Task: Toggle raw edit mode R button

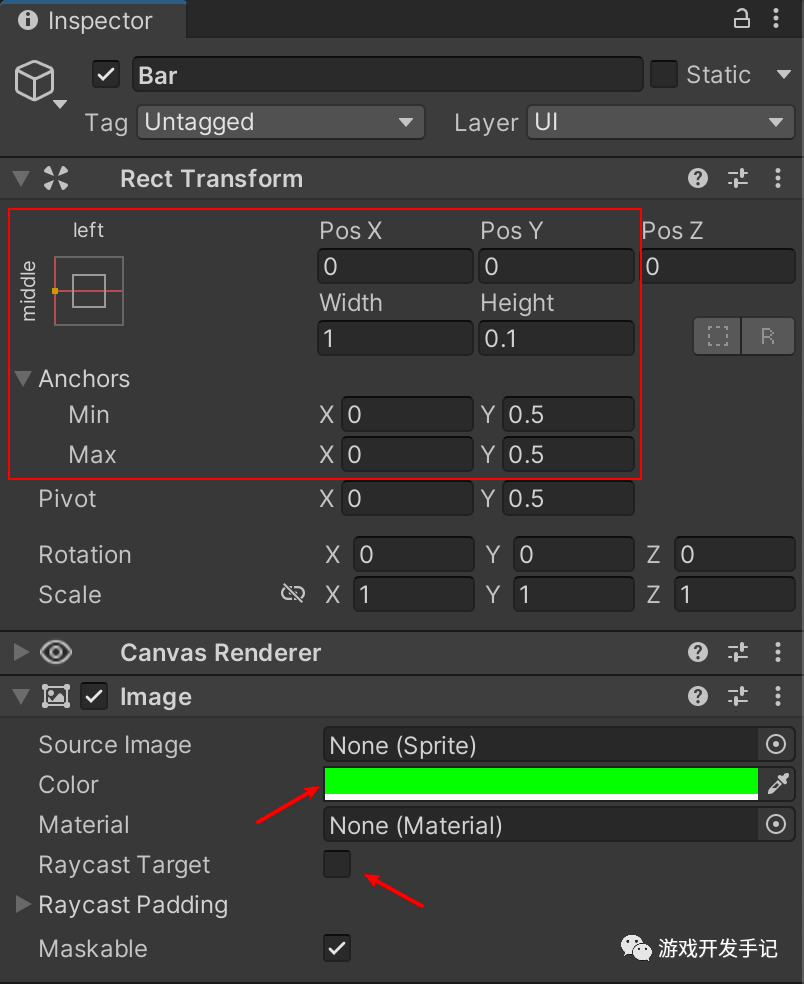Action: 768,336
